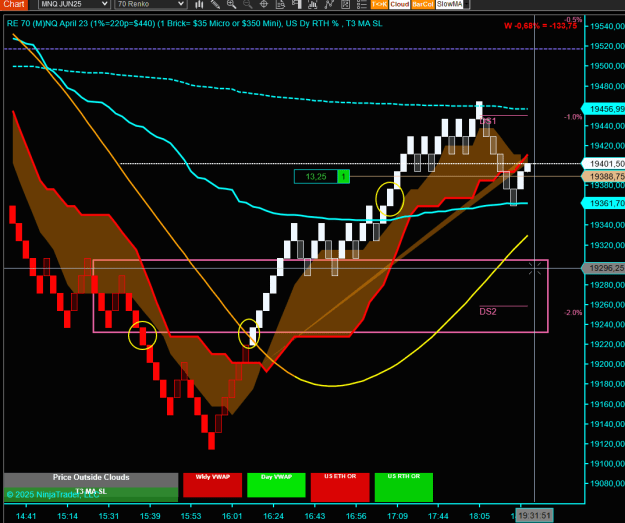
Task: Switch to the Chart tab
Action: coord(14,4)
